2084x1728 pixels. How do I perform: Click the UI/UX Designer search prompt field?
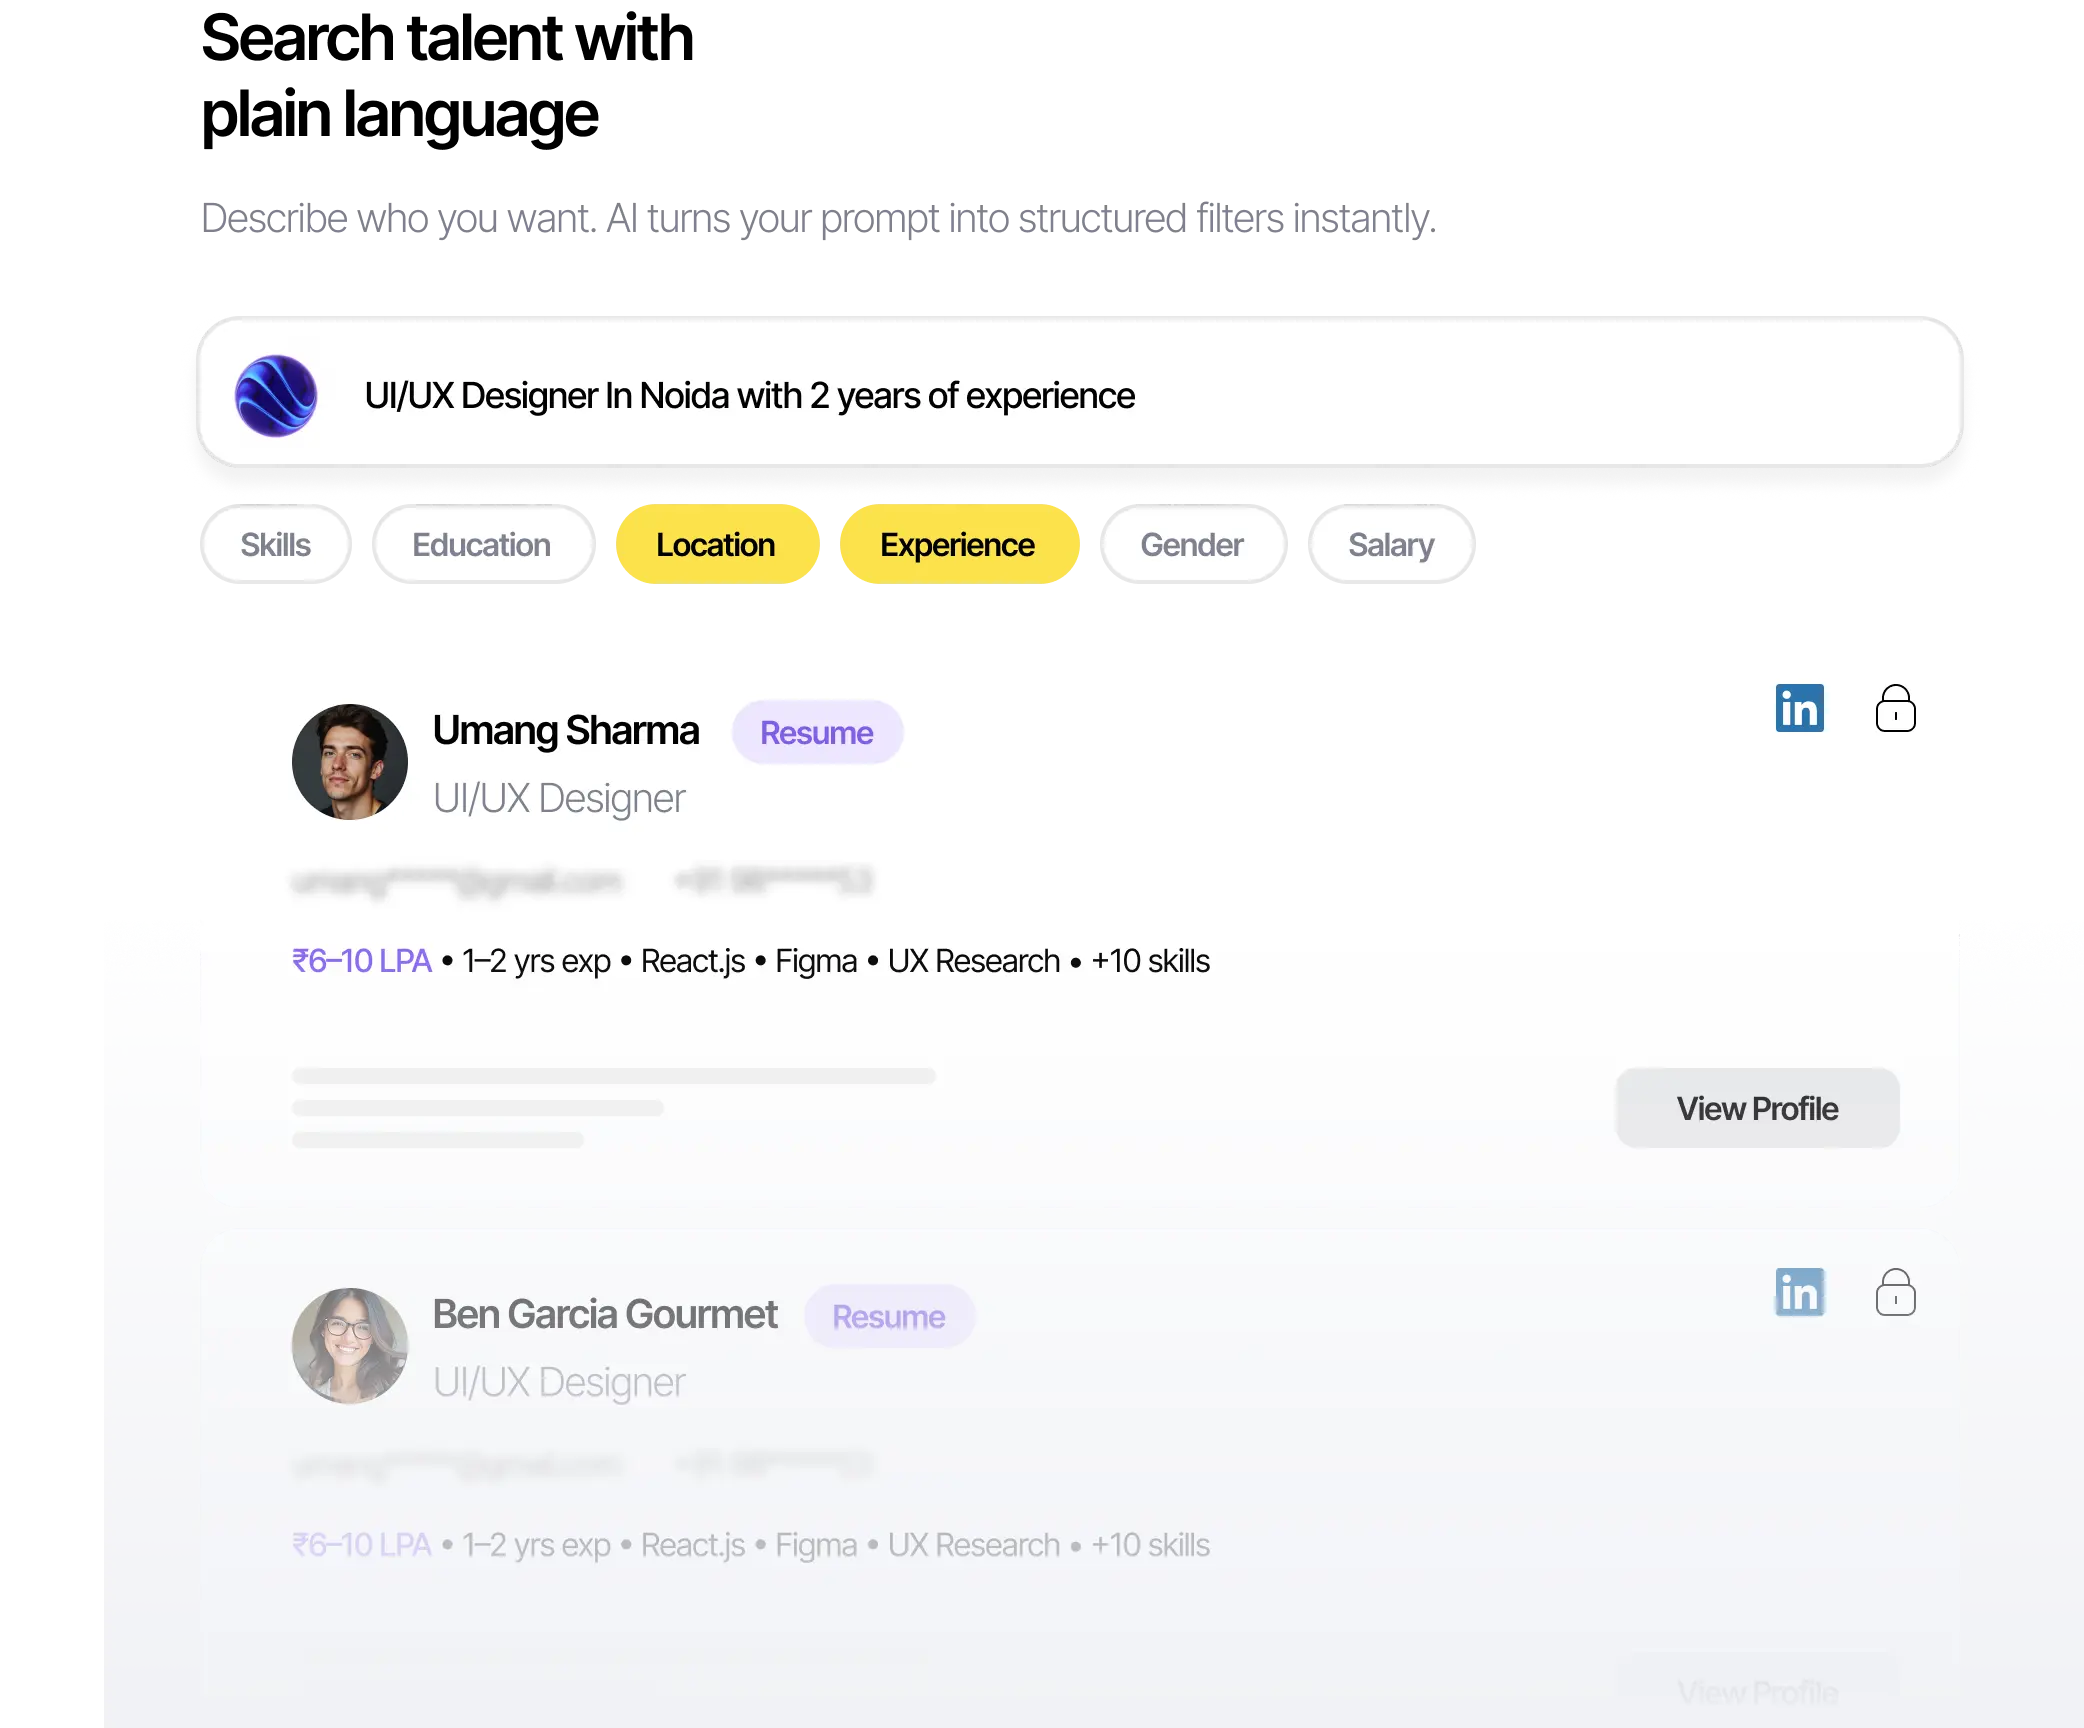point(750,396)
